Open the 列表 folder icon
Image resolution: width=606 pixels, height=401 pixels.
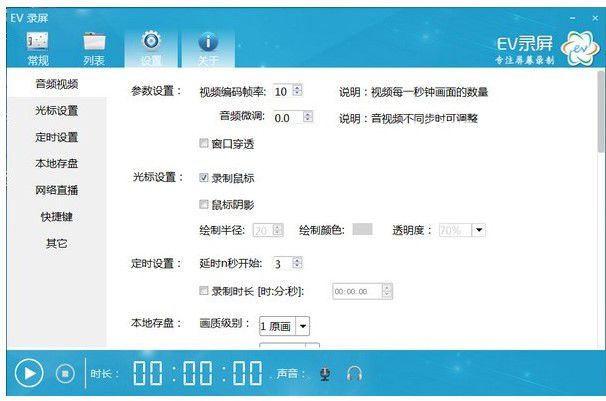[94, 41]
